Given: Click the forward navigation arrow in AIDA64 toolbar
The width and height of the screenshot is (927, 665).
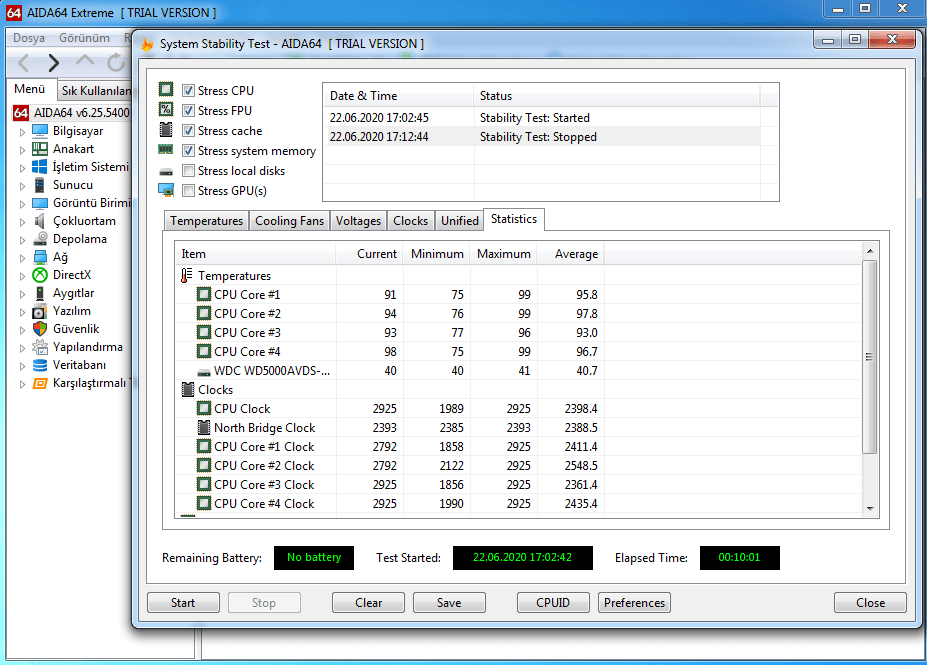Looking at the screenshot, I should pyautogui.click(x=54, y=62).
